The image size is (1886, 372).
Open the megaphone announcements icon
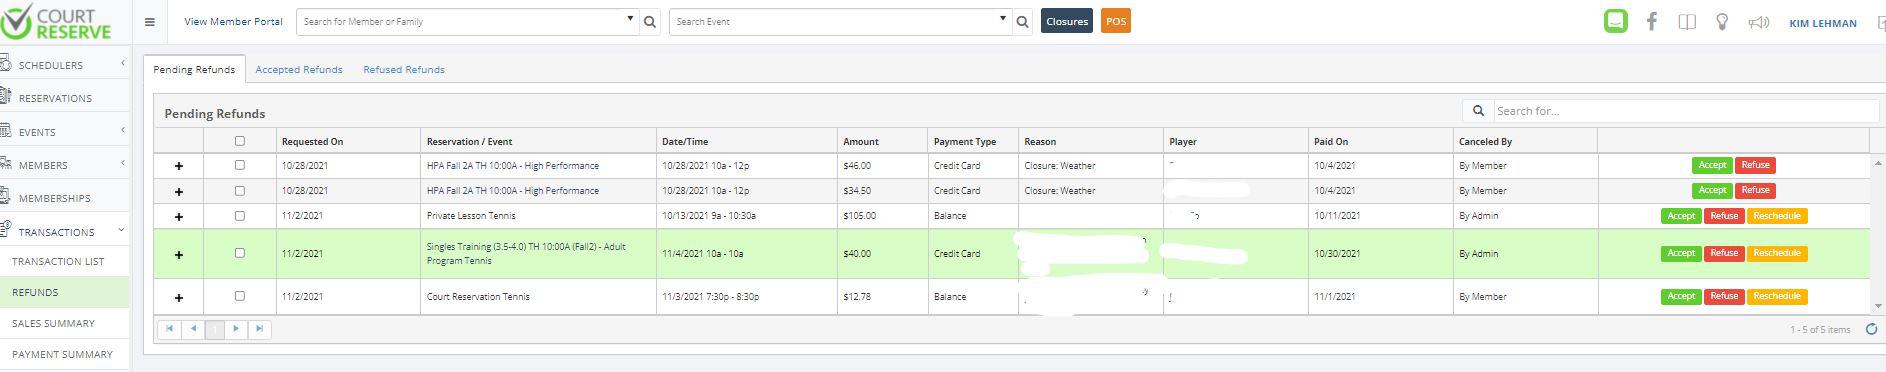pos(1758,22)
